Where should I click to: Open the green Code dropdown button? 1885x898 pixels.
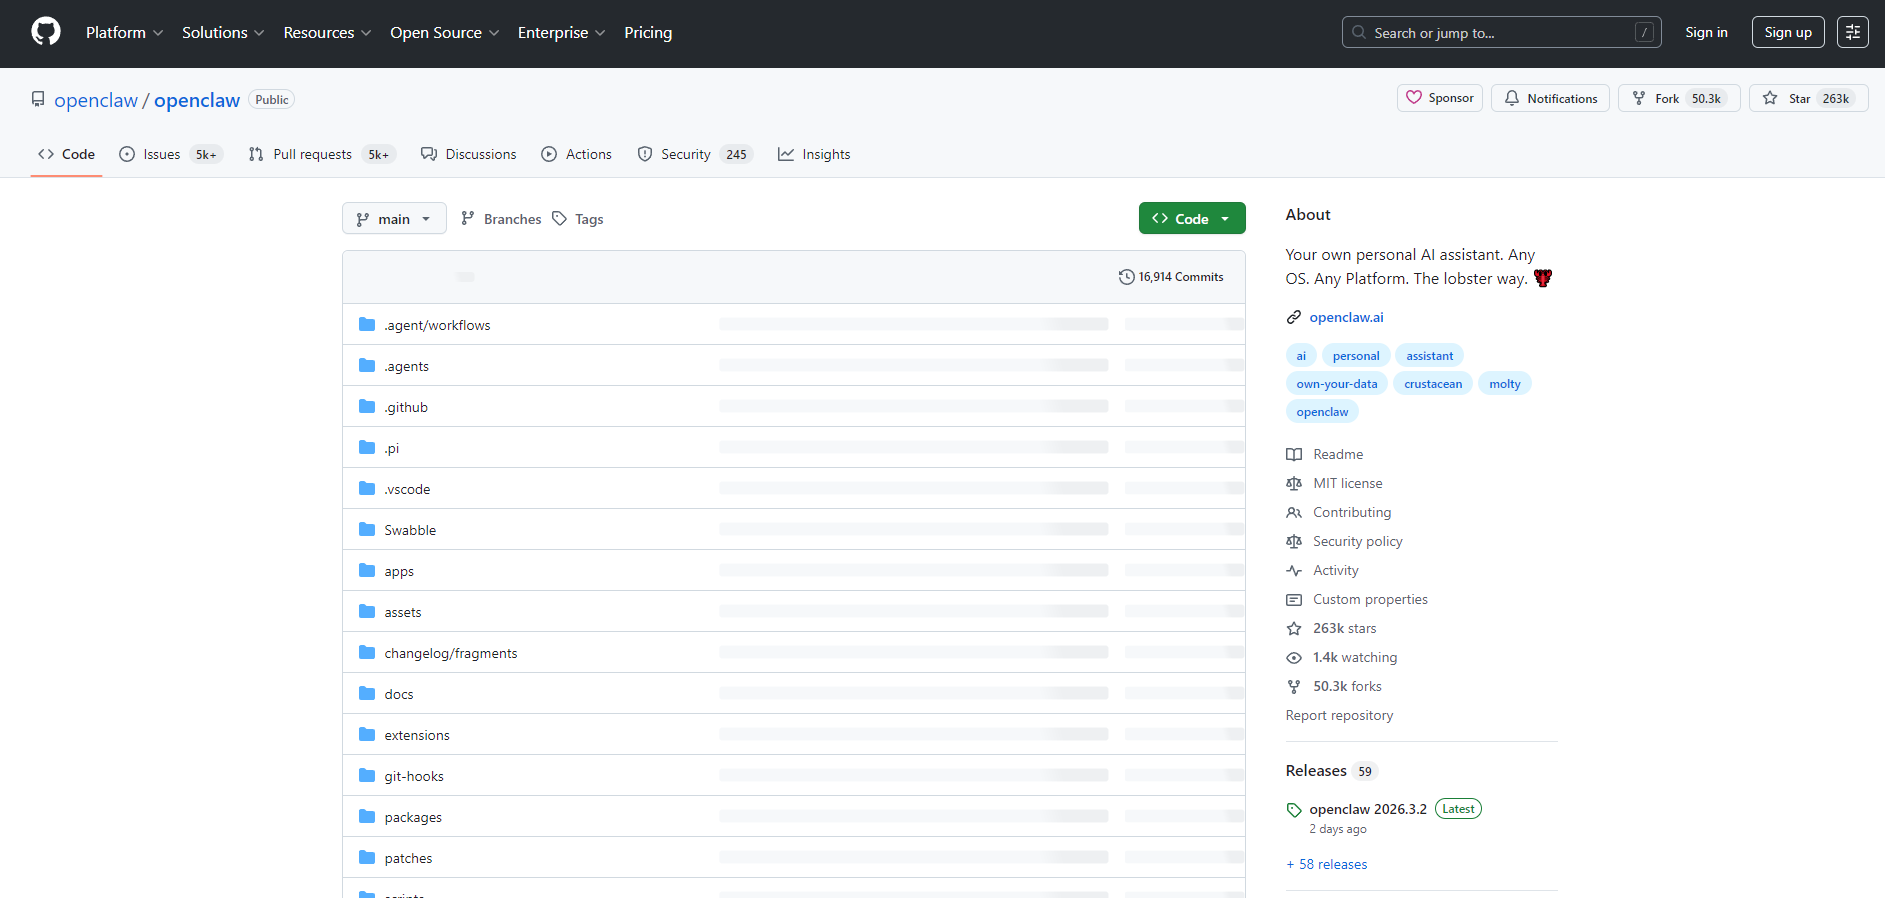1192,218
